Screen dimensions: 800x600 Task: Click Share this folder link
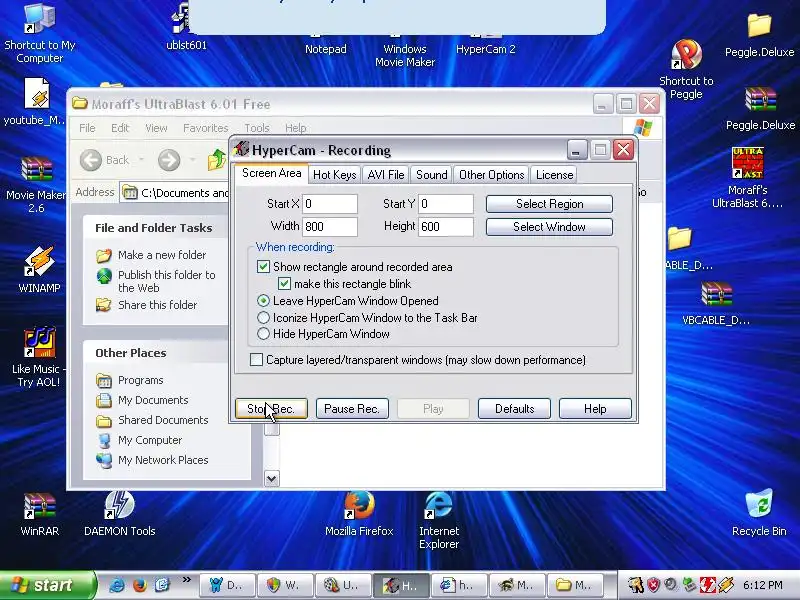(157, 305)
